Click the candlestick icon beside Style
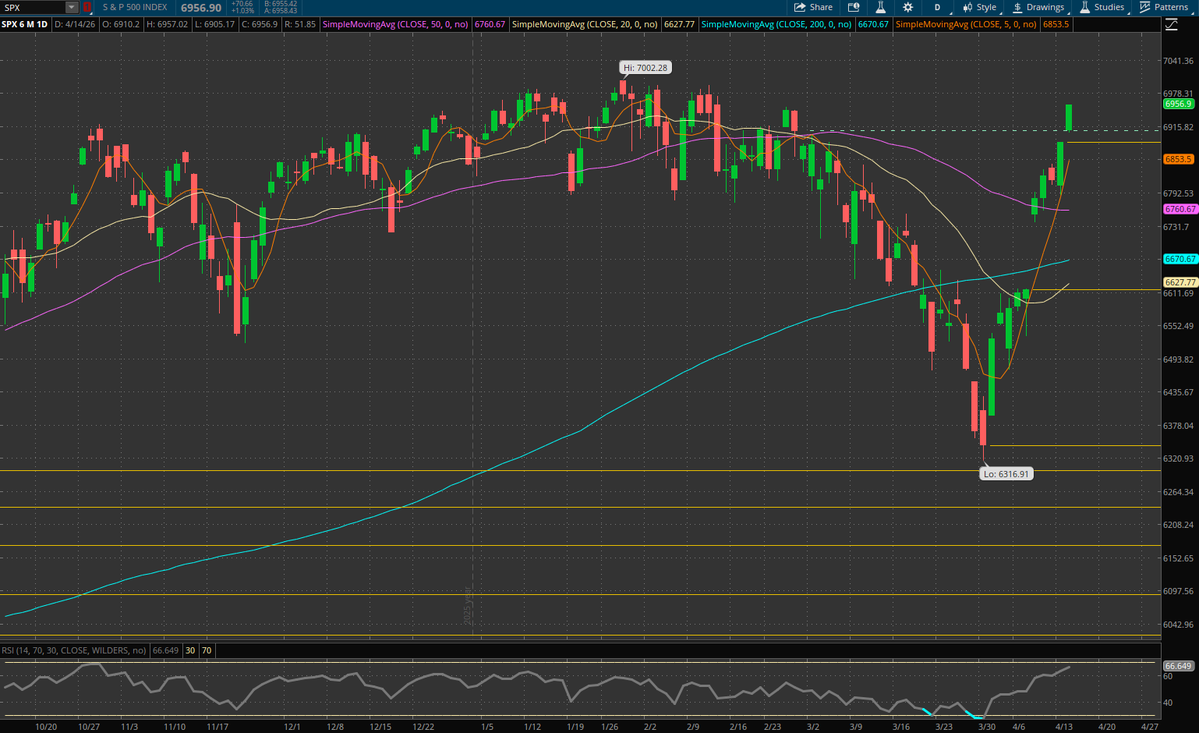 point(967,8)
